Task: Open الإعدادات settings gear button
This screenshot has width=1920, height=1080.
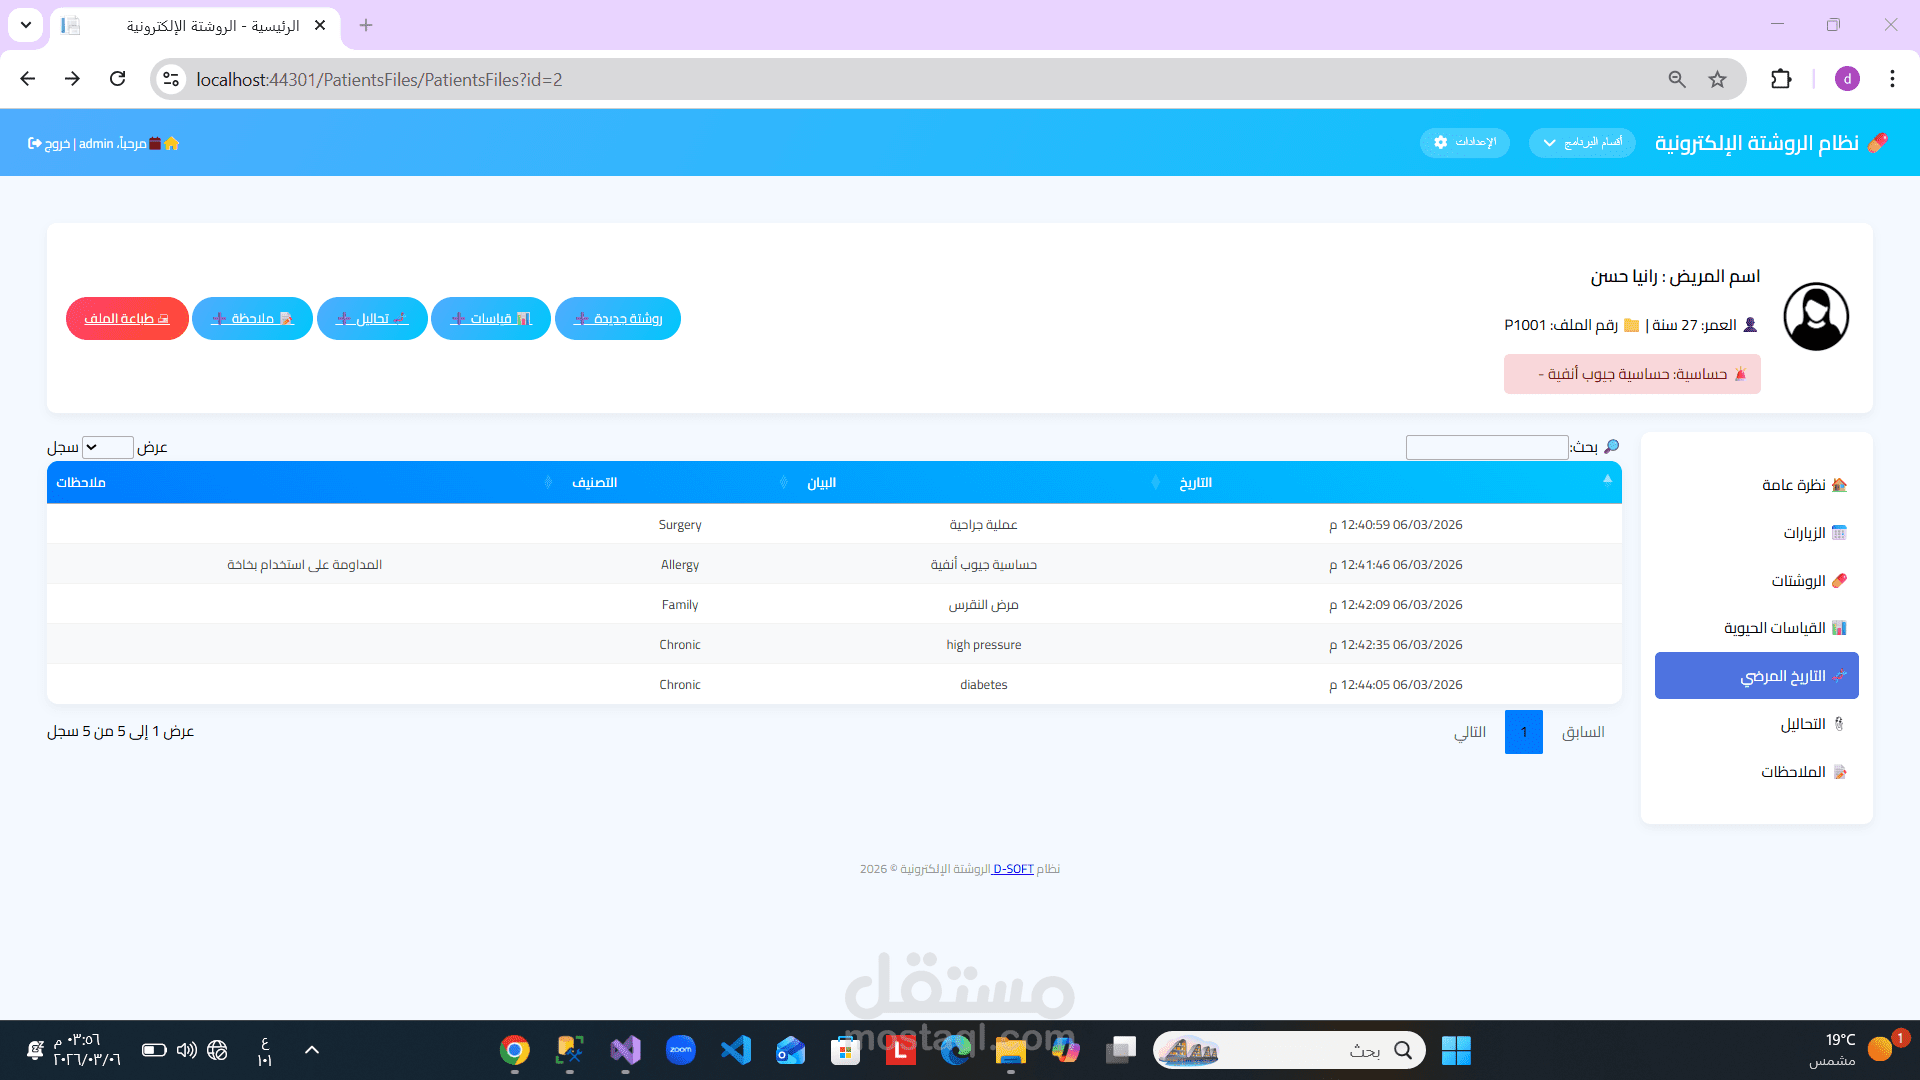Action: [x=1464, y=142]
